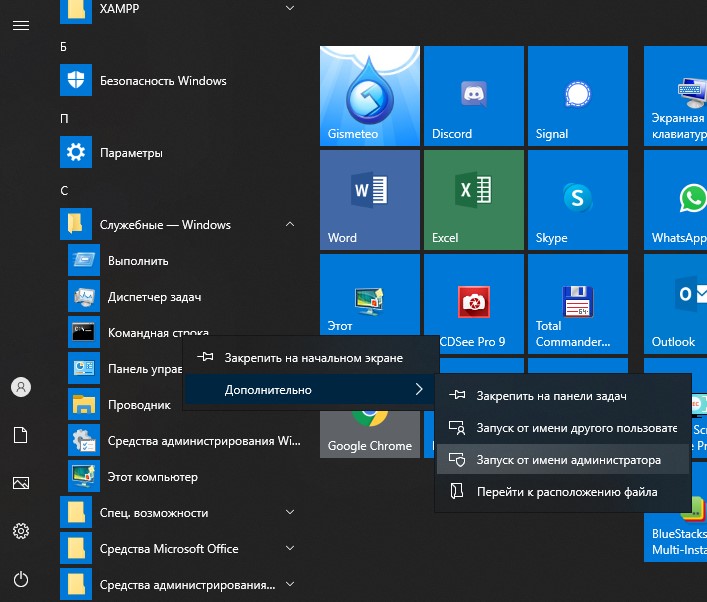Choose 'Запуск от имени другого пользователя'
This screenshot has height=602, width=707.
tap(563, 428)
